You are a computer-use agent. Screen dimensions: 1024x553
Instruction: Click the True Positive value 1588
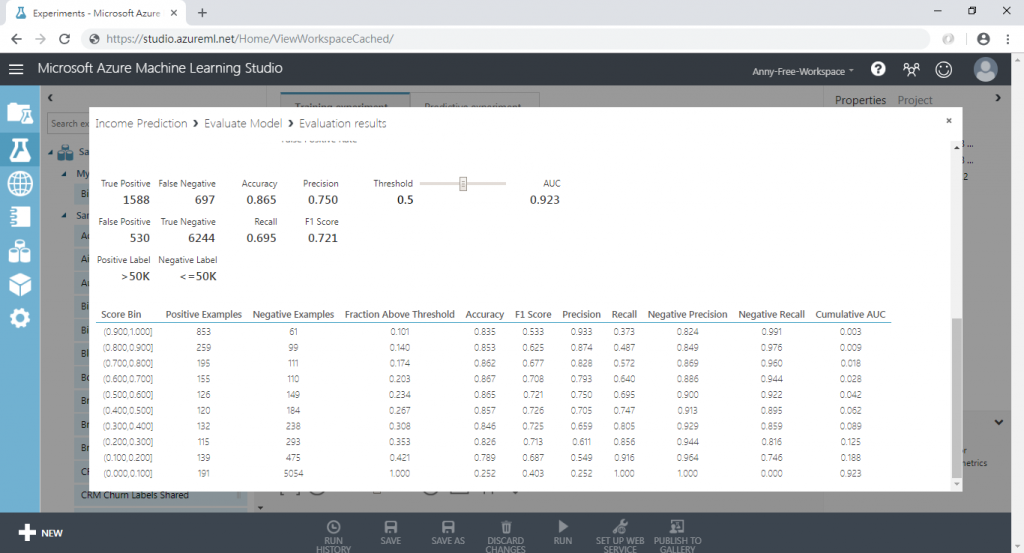pos(136,200)
